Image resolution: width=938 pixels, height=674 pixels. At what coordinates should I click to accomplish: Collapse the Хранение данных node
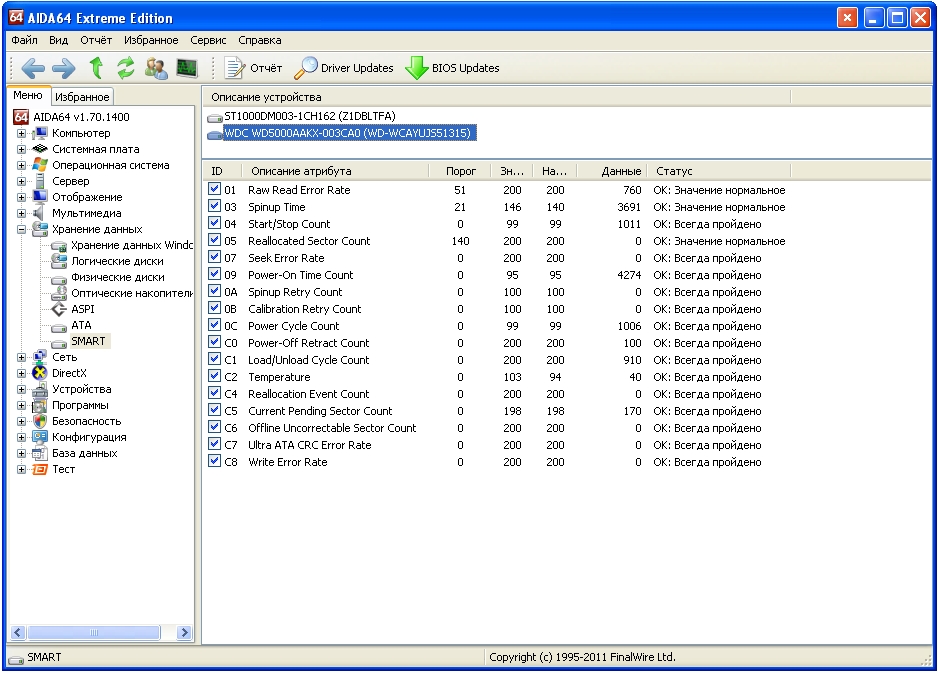coord(22,229)
